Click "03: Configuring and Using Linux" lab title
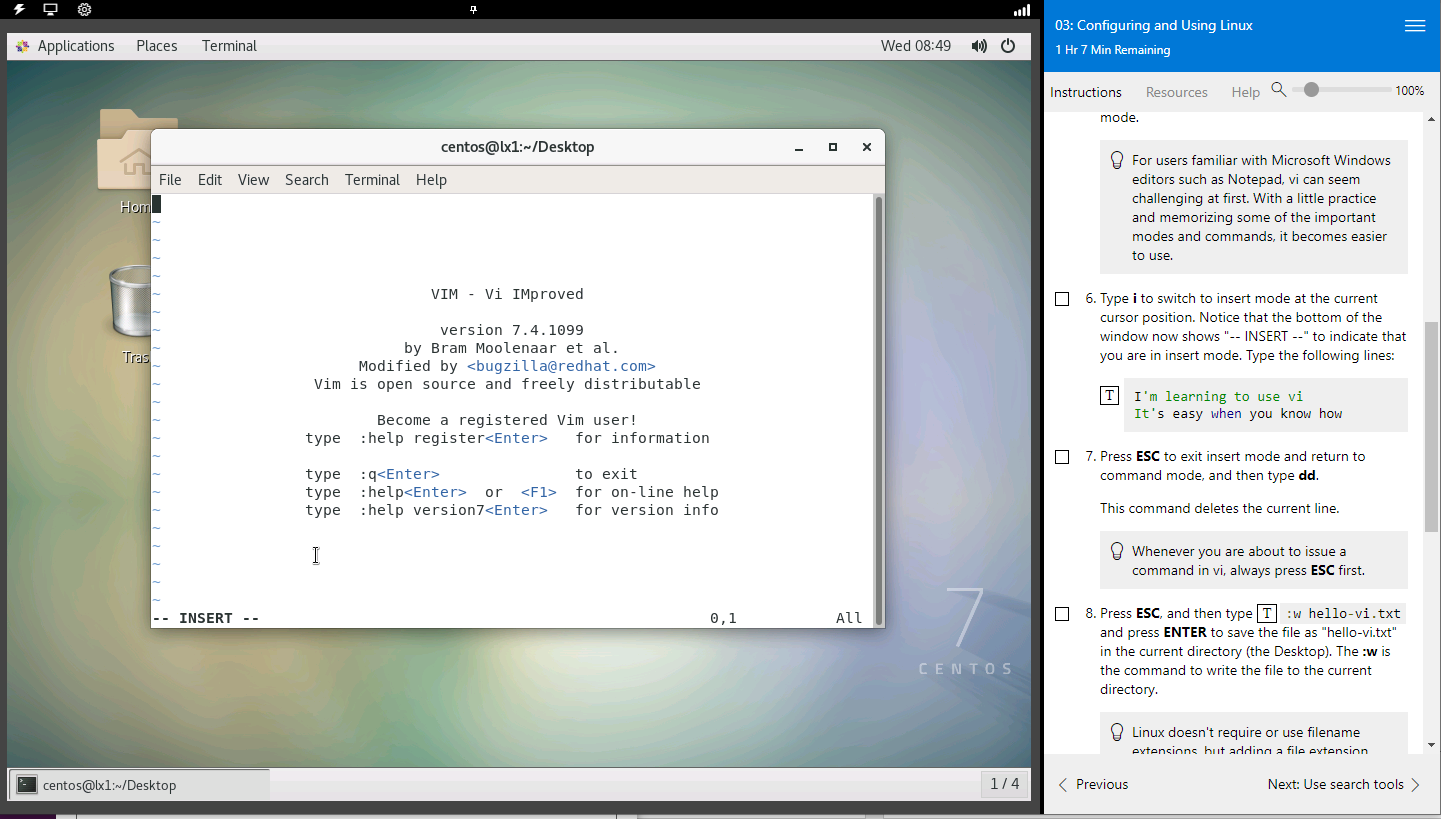Image resolution: width=1441 pixels, height=819 pixels. point(1154,26)
